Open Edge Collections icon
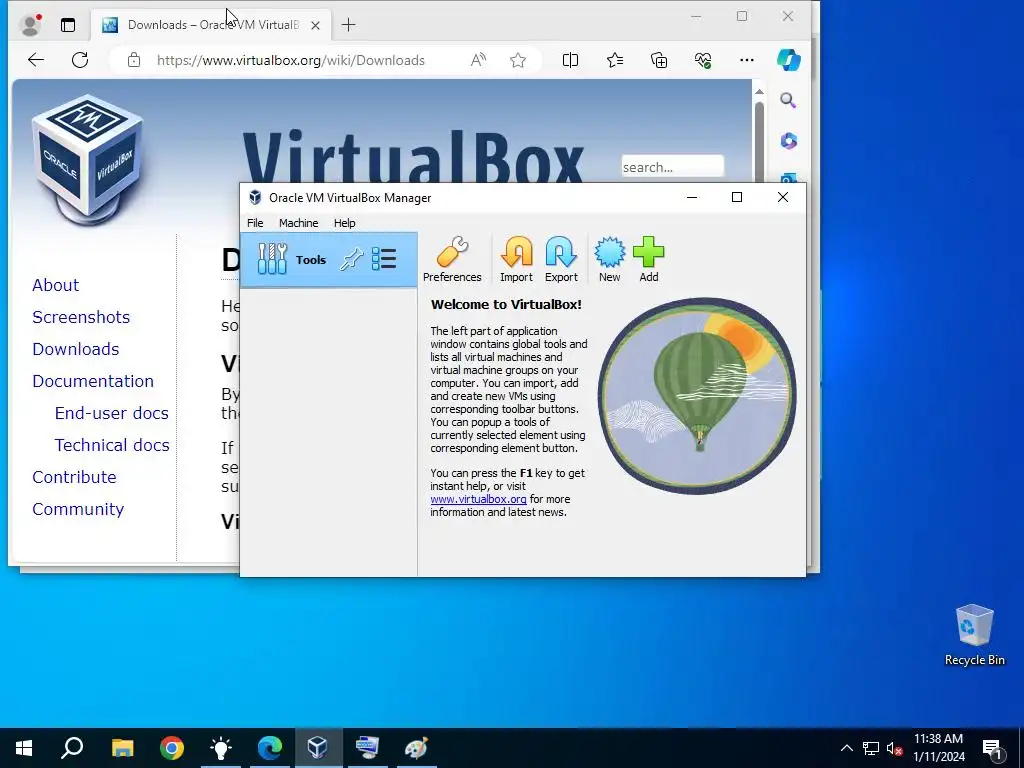 pos(659,60)
